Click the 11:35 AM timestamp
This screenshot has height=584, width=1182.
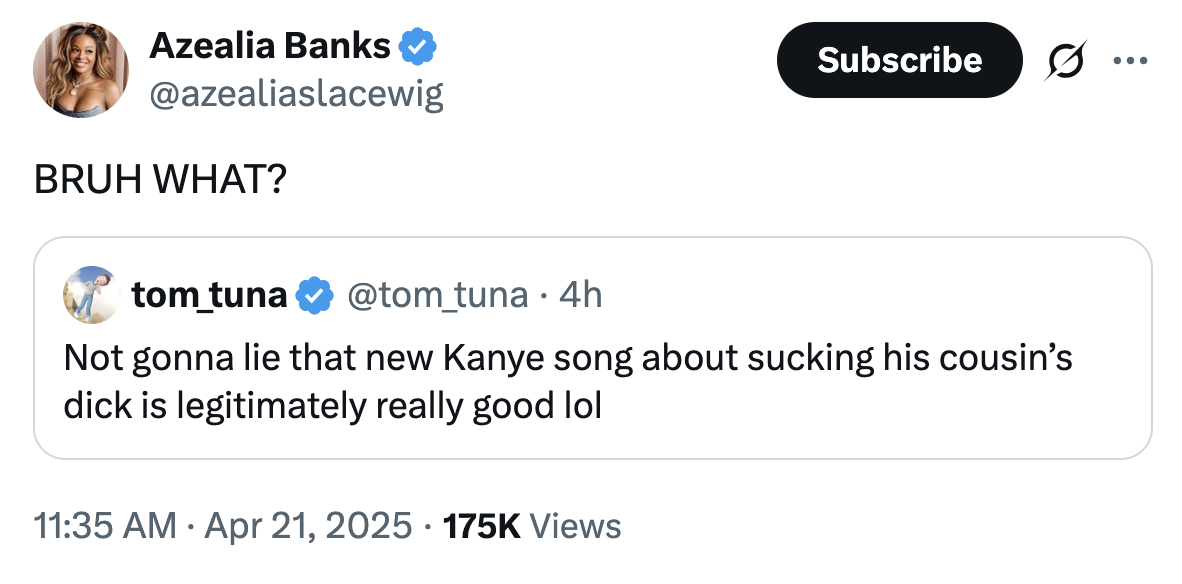tap(105, 525)
